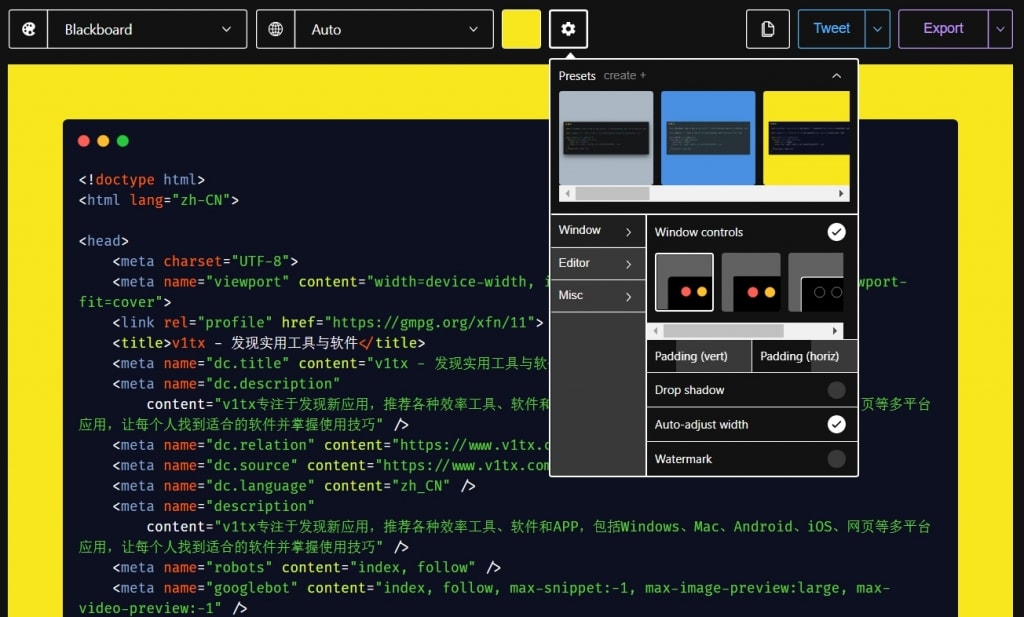Click the Export button
The width and height of the screenshot is (1024, 617).
click(x=943, y=29)
